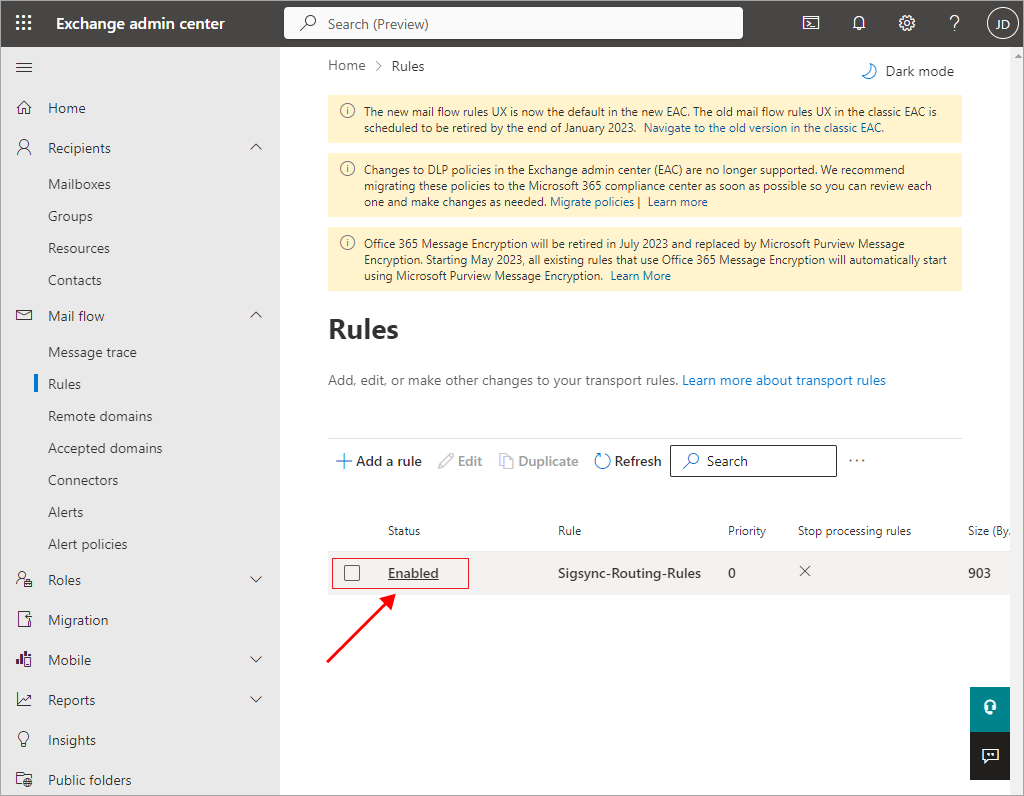The image size is (1024, 796).
Task: Click the Home breadcrumb link
Action: pos(347,65)
